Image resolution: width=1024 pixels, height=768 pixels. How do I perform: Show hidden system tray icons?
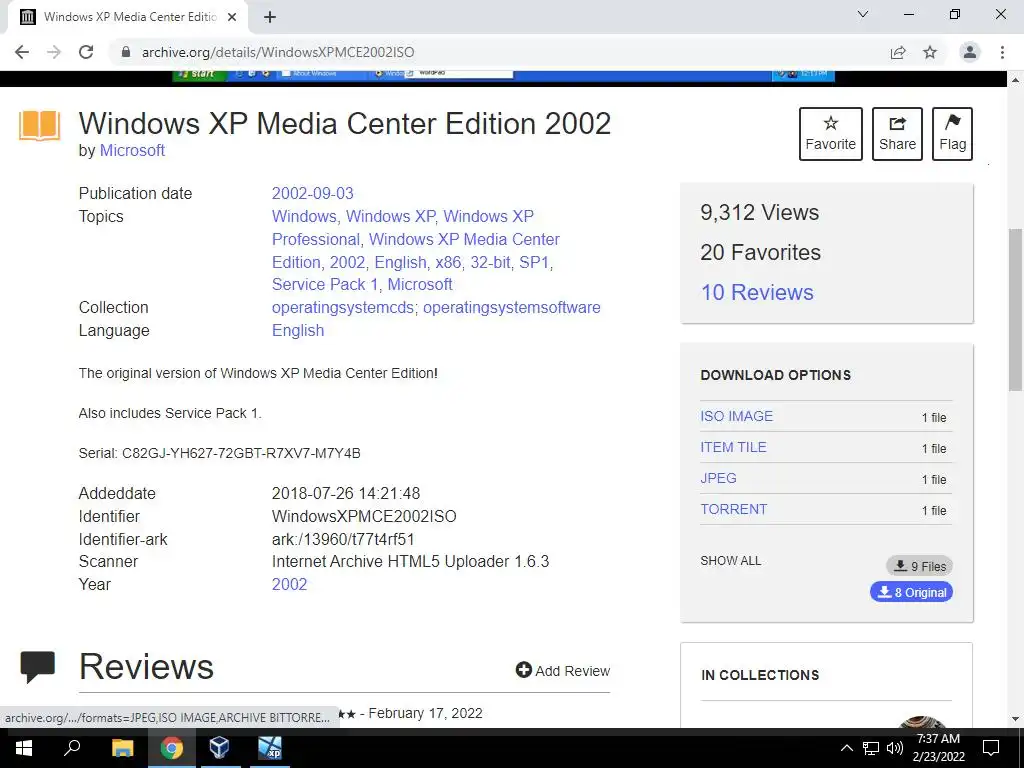(846, 748)
